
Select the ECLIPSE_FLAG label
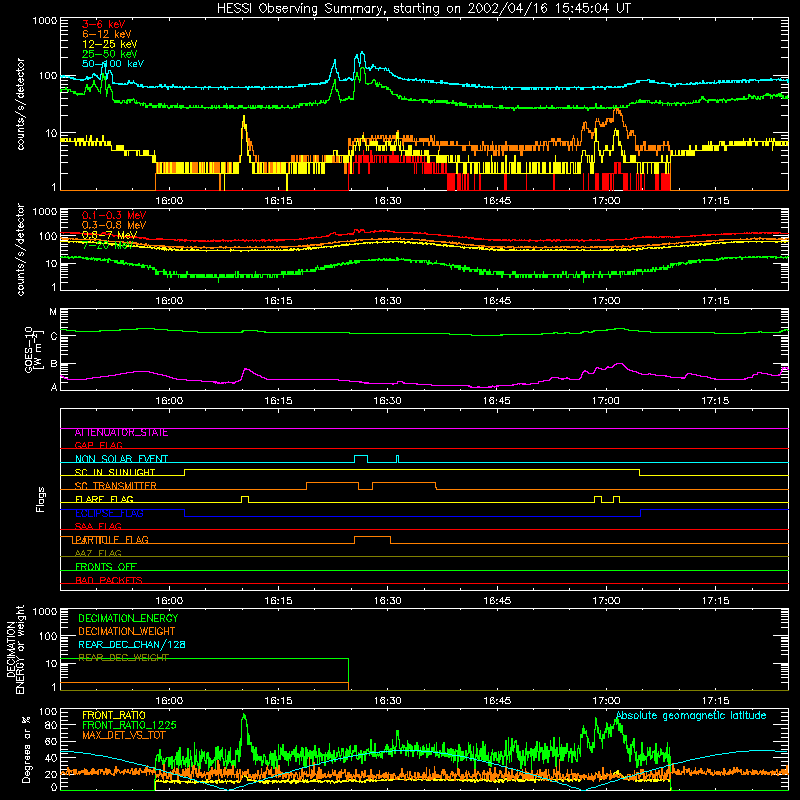click(109, 513)
